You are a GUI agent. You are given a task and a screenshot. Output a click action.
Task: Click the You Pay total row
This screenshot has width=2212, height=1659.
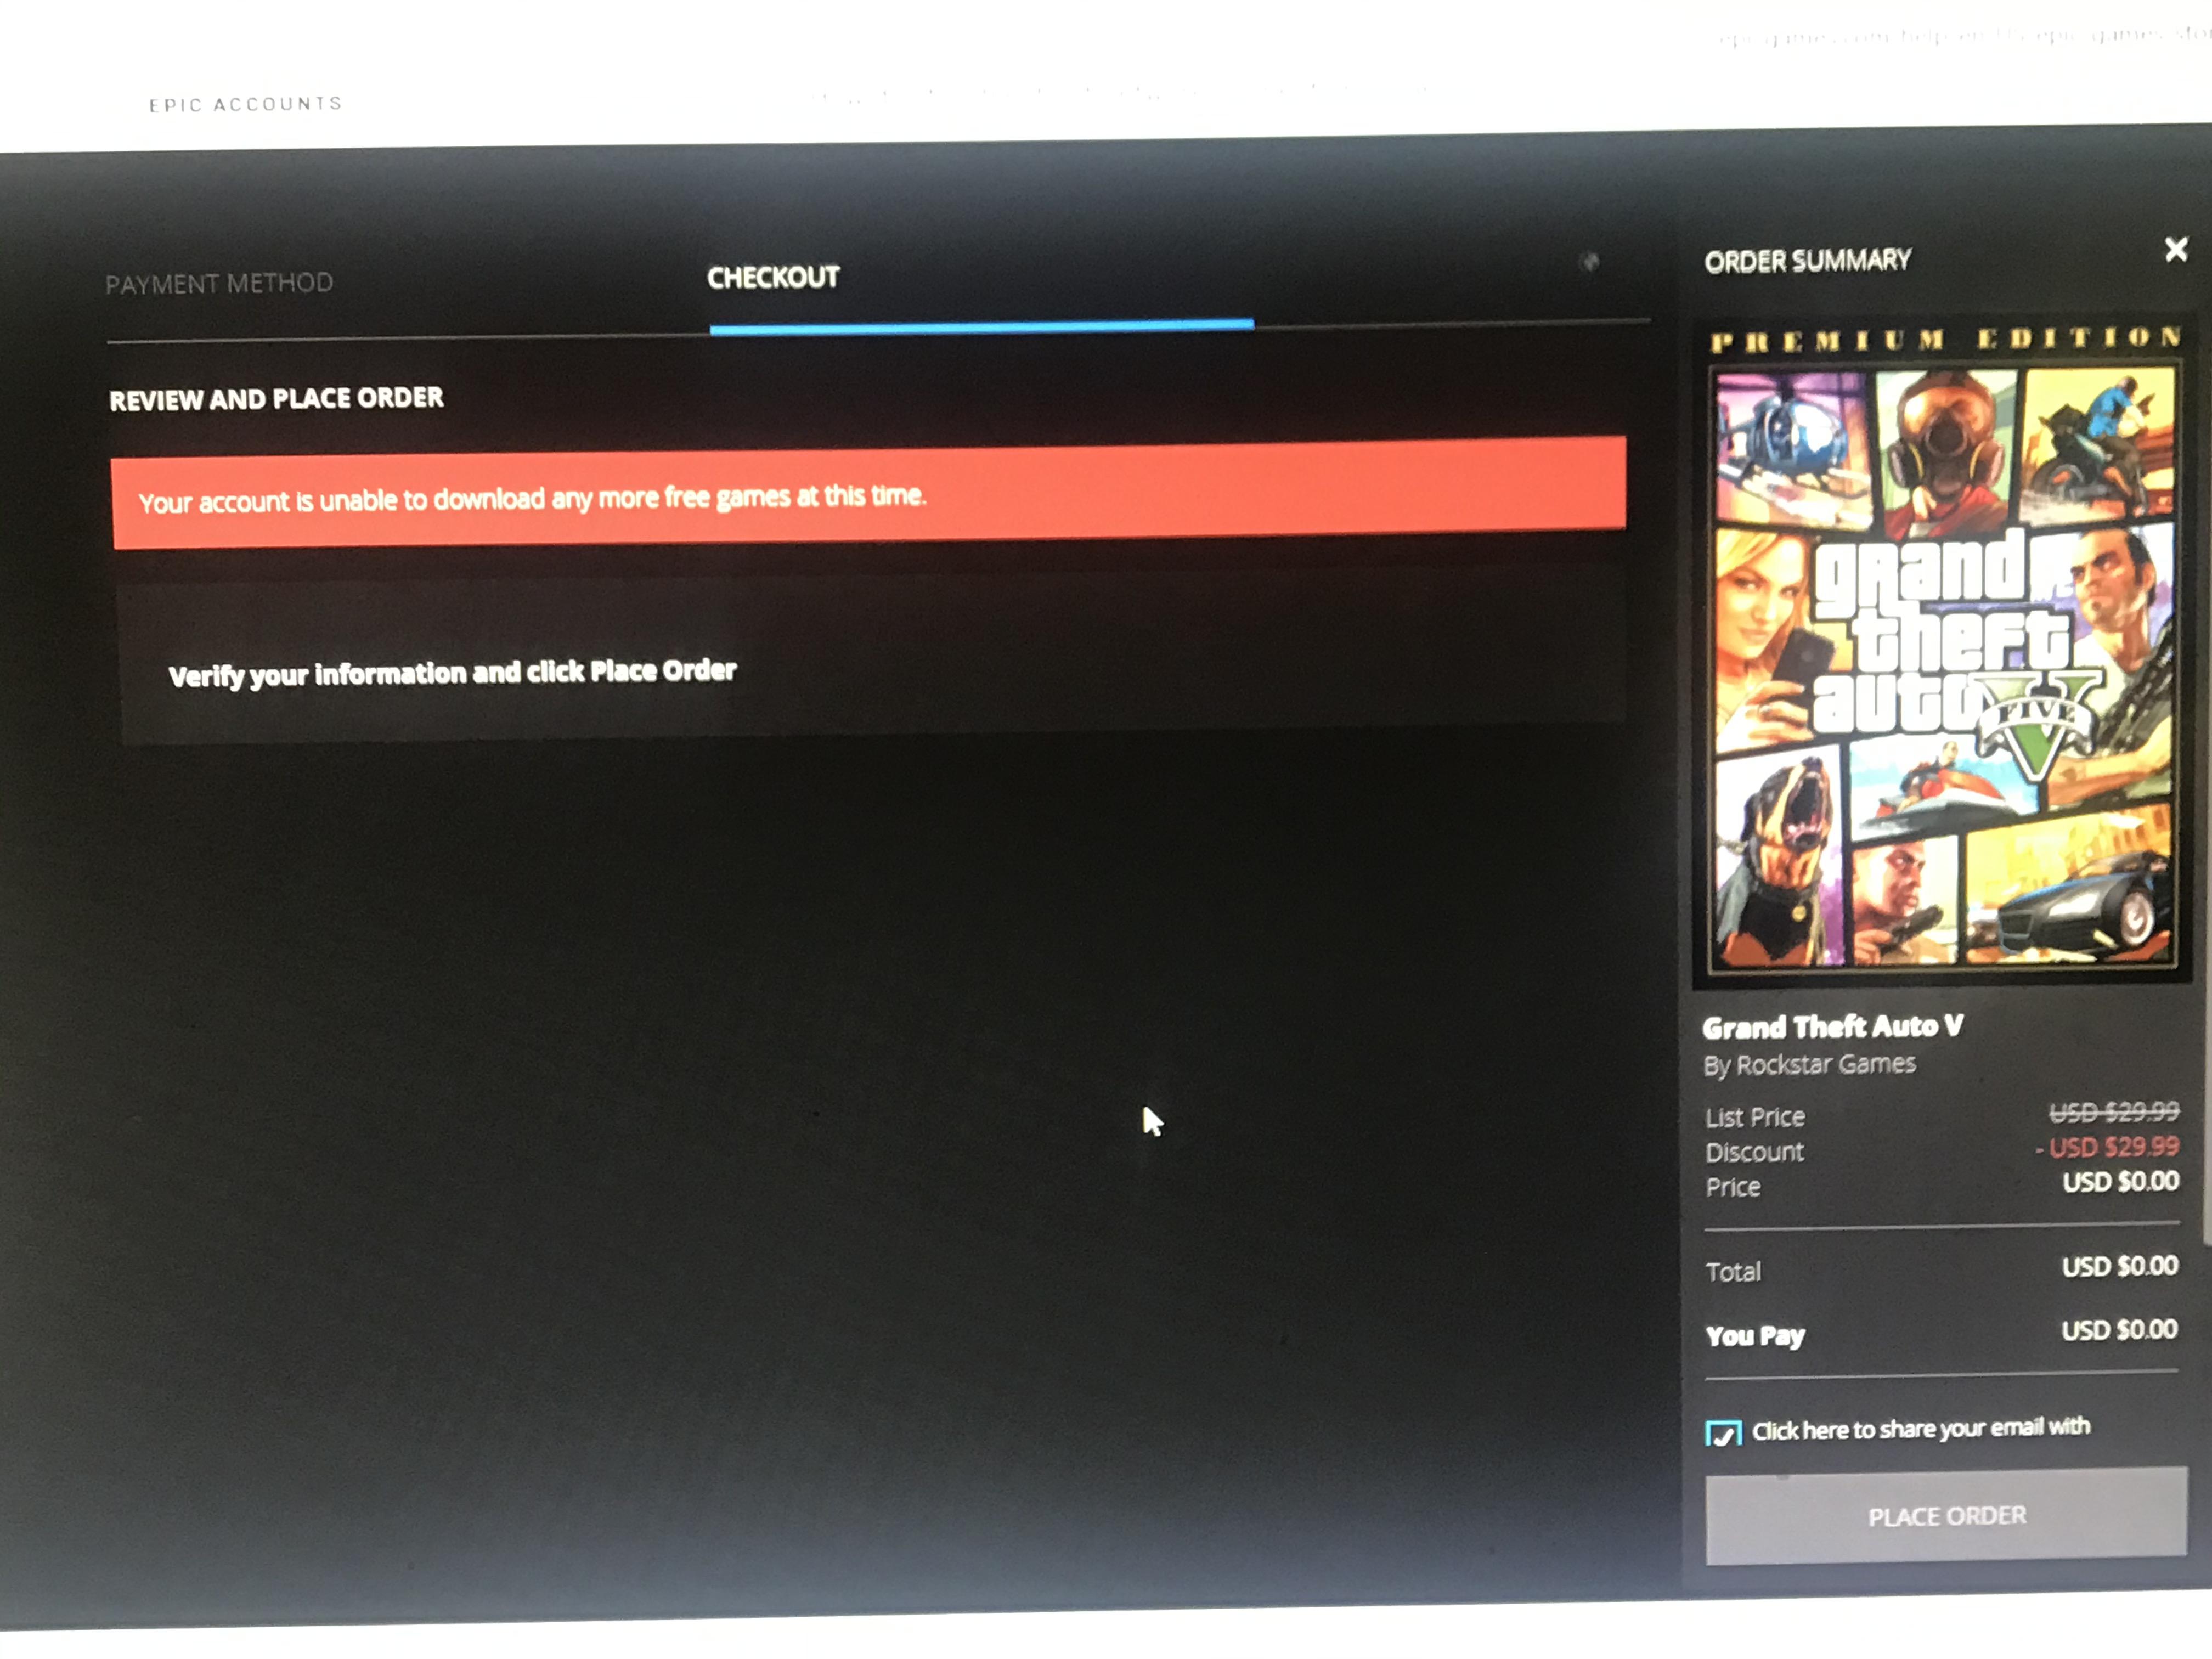(x=1940, y=1333)
